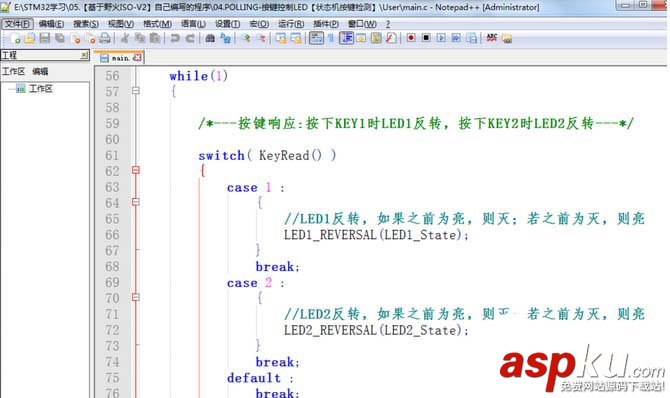Screen dimensions: 670x398
Task: Toggle the Word Wrap toolbar button
Action: (x=316, y=38)
